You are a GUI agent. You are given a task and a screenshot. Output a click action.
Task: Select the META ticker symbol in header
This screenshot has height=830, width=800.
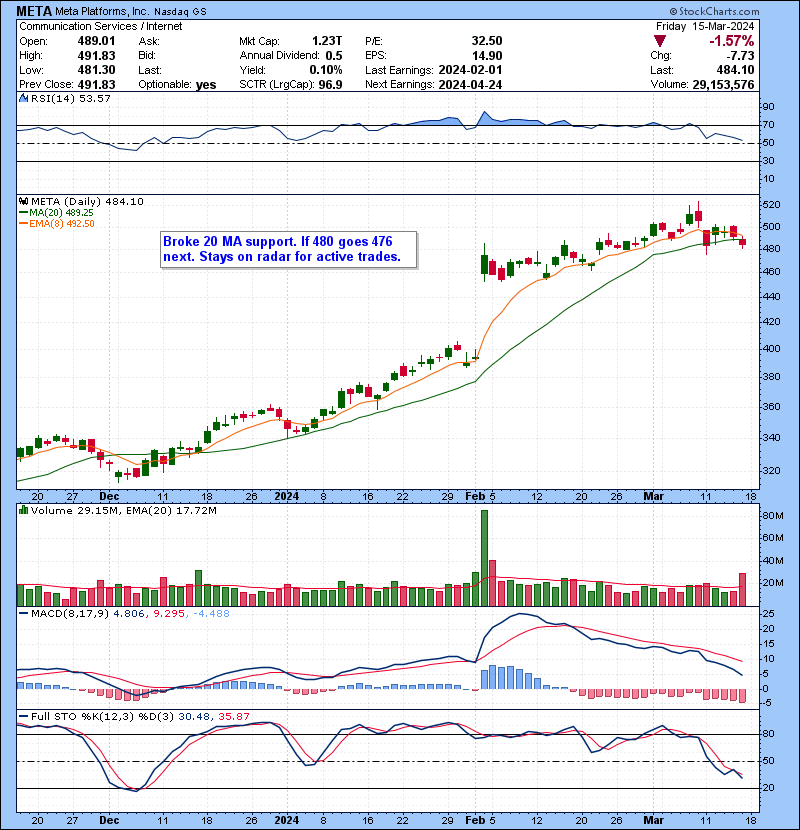click(34, 11)
